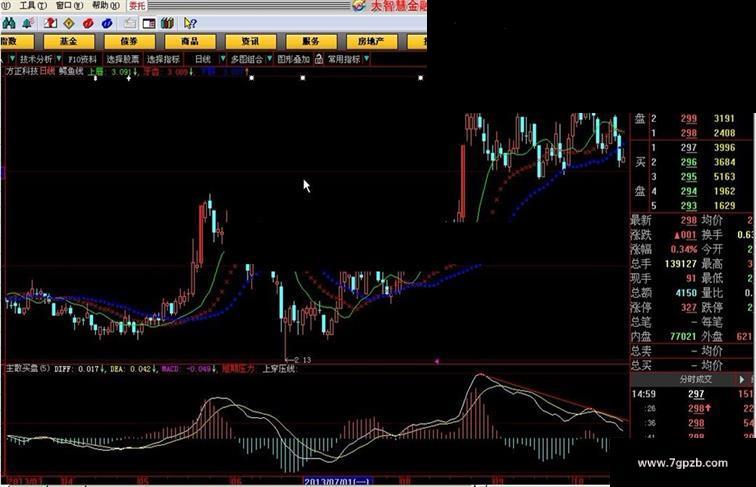This screenshot has height=487, width=756.
Task: Click the sell-2 price 299
Action: point(688,118)
